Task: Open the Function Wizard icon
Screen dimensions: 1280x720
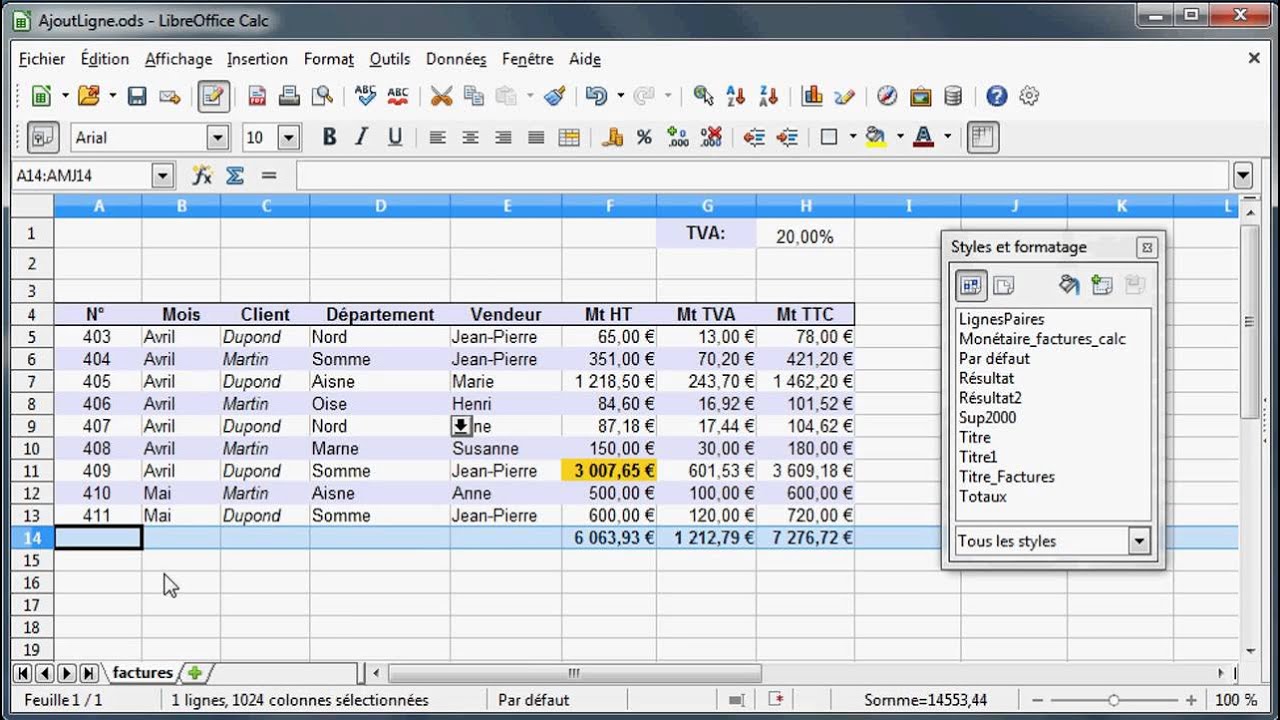Action: click(202, 176)
